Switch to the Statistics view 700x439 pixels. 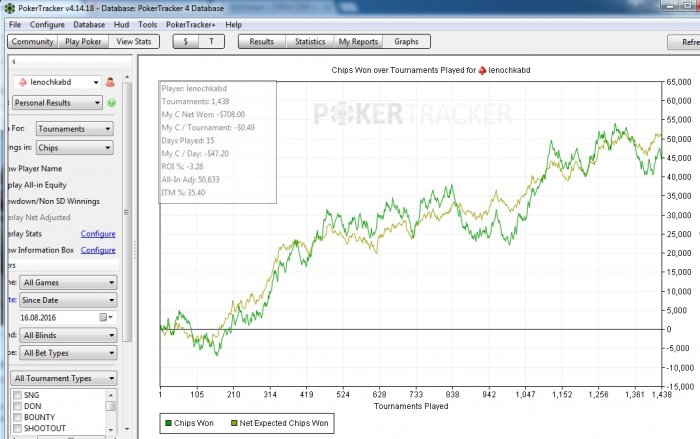[x=310, y=42]
